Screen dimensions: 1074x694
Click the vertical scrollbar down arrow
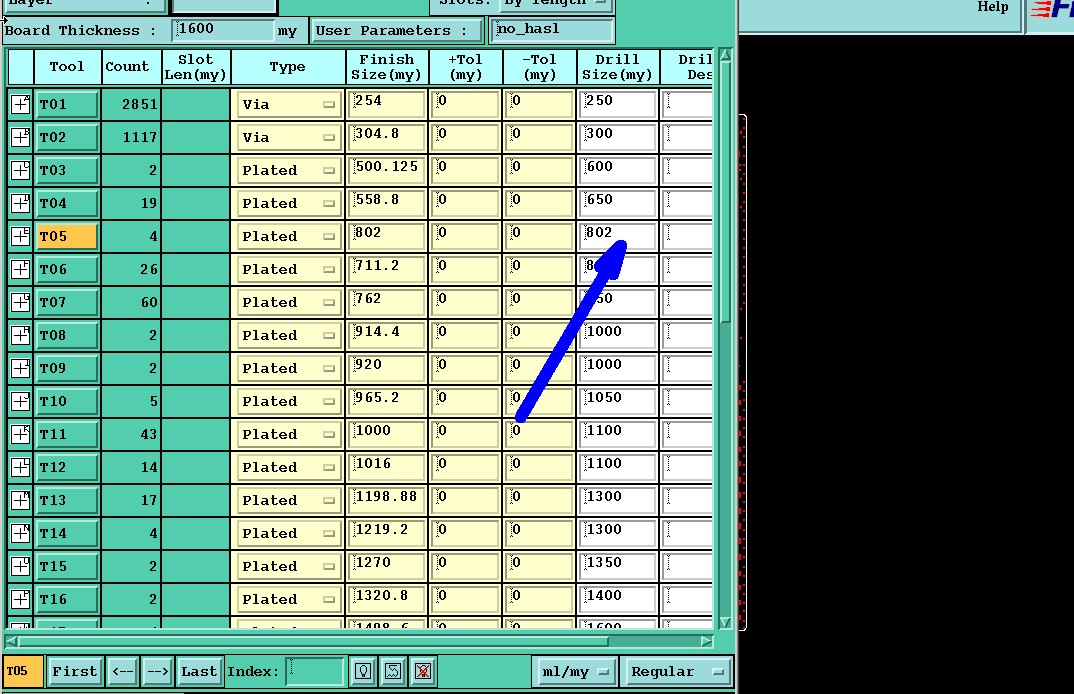725,622
